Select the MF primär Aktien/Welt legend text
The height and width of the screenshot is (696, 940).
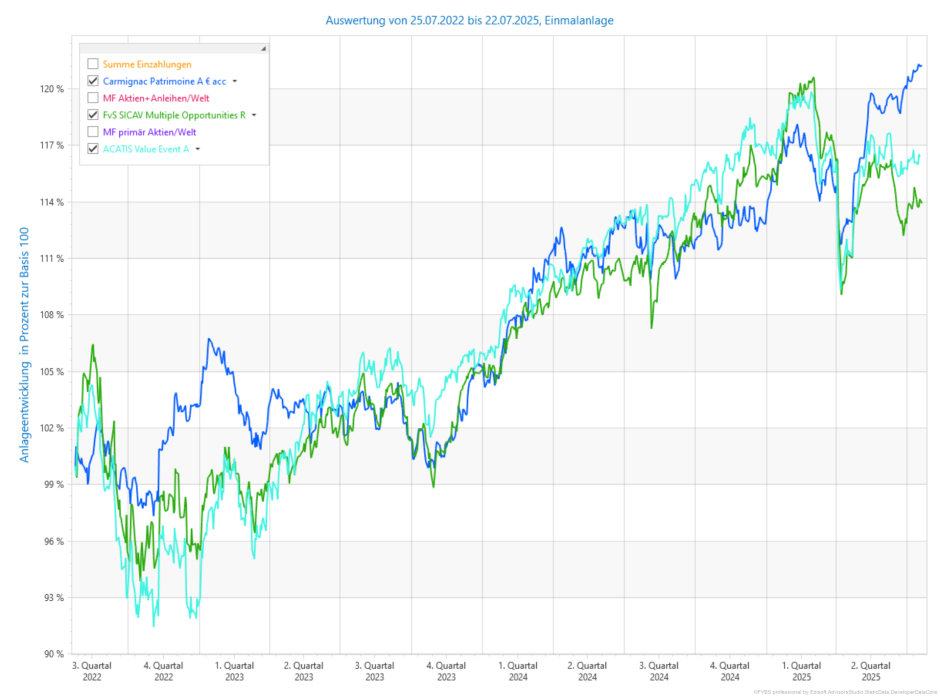click(149, 132)
